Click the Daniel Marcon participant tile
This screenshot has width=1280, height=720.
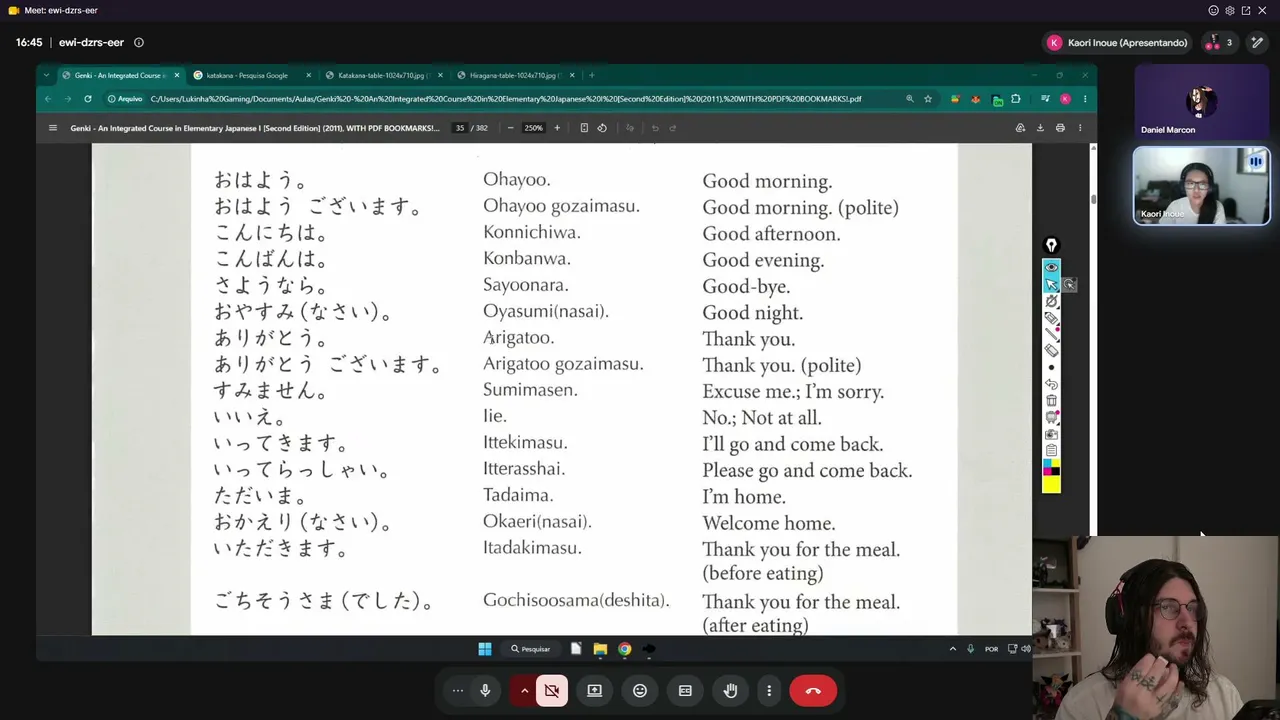[x=1200, y=102]
